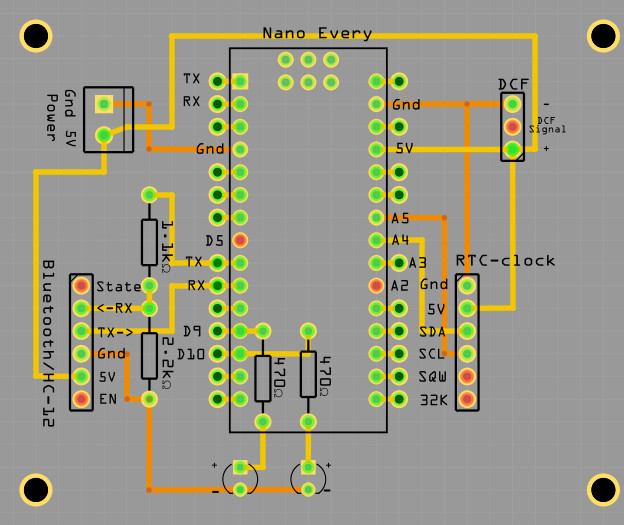624x525 pixels.
Task: Click the DCF plus pad
Action: tap(513, 150)
